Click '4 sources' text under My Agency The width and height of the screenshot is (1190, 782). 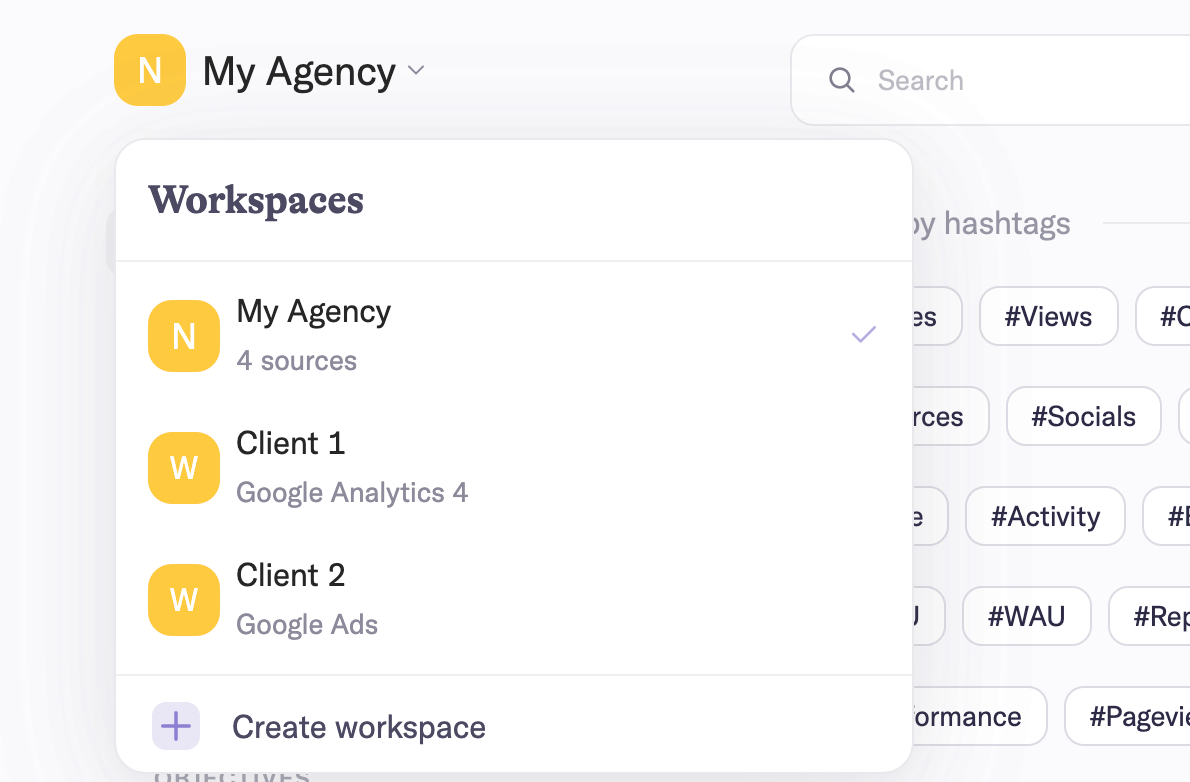click(x=296, y=361)
